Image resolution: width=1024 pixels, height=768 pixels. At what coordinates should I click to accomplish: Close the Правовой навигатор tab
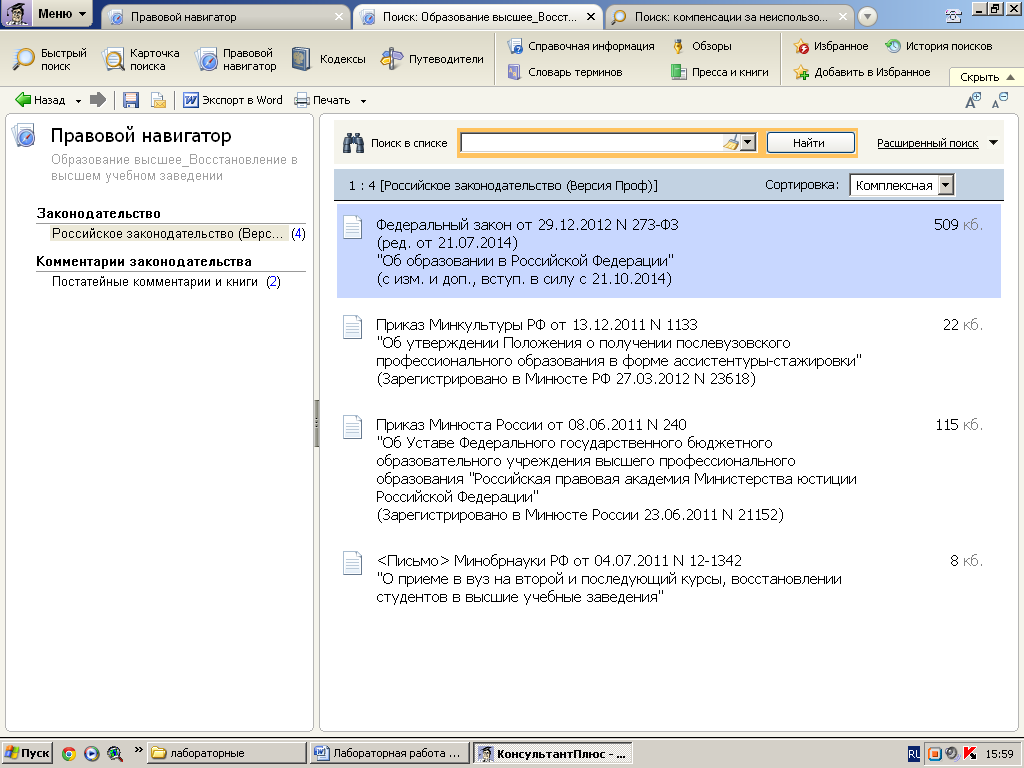[x=339, y=17]
